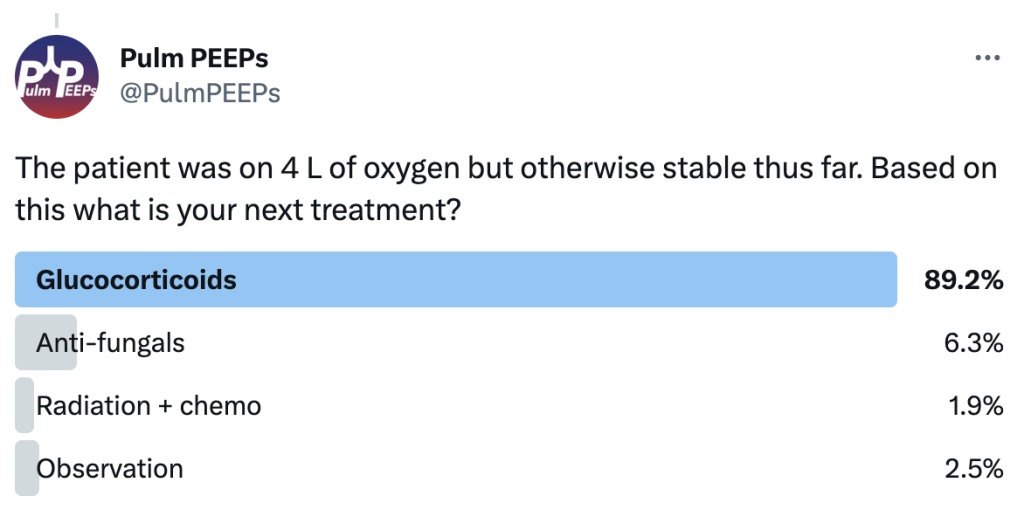Viewport: 1024px width, 510px height.
Task: Click the 'next treatment?' question line
Action: (238, 210)
